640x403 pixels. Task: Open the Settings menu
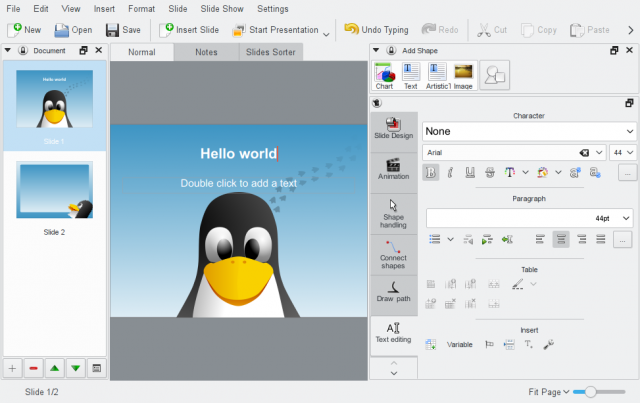tap(273, 9)
